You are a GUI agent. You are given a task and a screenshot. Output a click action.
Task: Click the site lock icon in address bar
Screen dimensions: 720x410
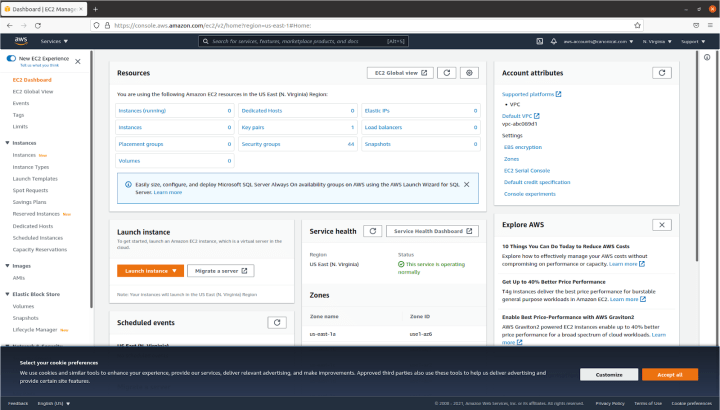[x=107, y=26]
